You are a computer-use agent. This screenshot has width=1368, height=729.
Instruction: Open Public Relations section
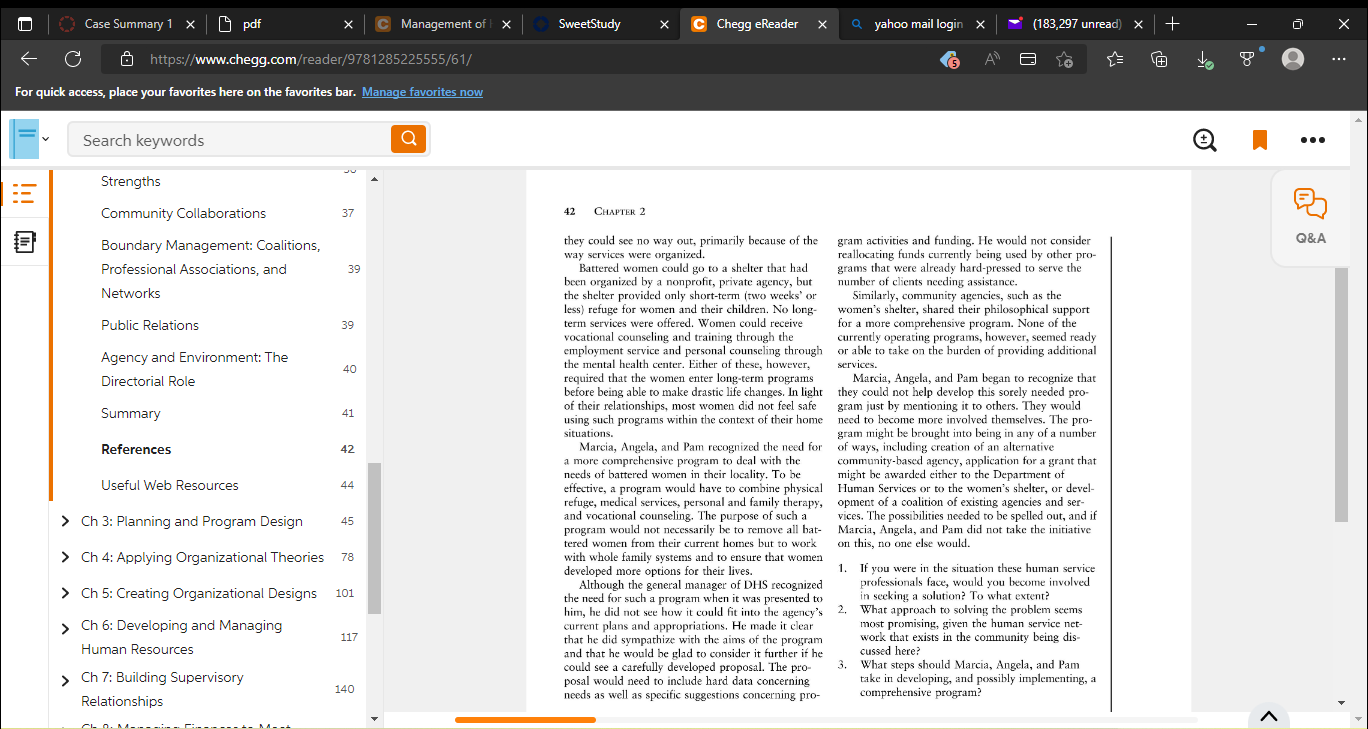(x=150, y=325)
